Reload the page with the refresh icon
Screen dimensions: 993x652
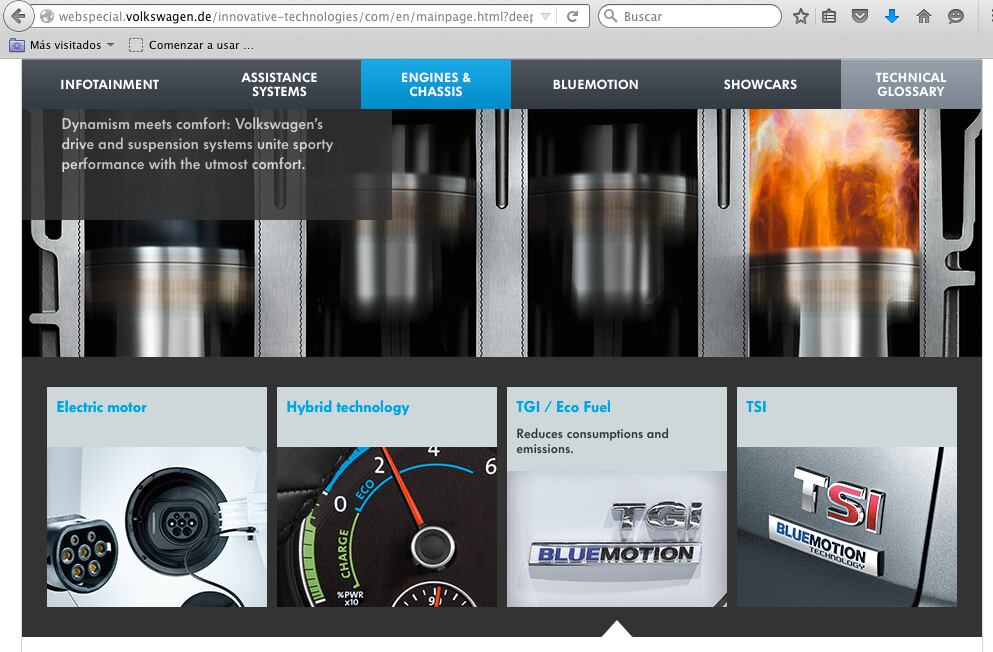[x=572, y=16]
